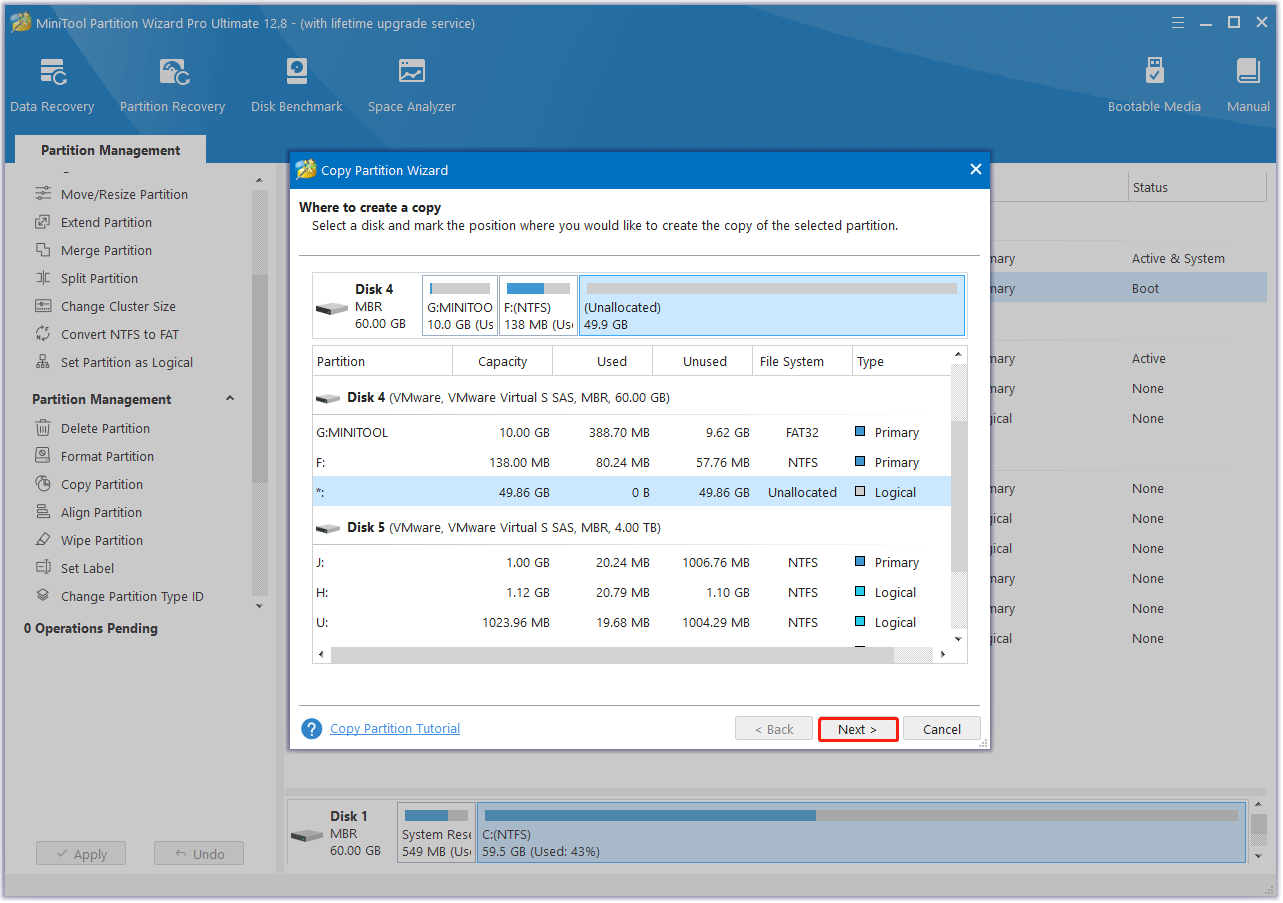Select Wipe Partition in sidebar
This screenshot has width=1283, height=903.
(x=102, y=540)
